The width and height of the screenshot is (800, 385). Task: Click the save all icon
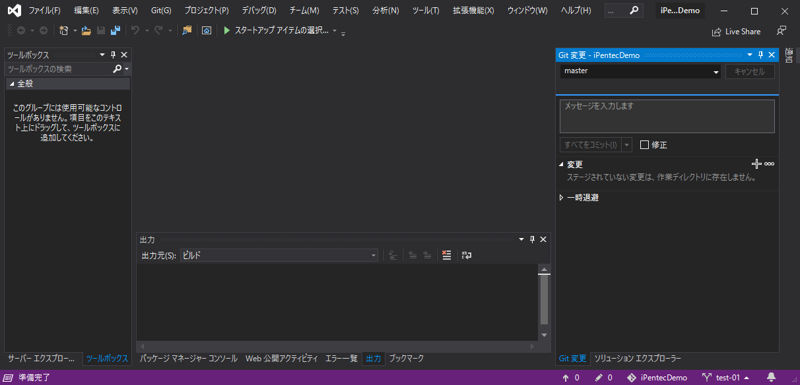[115, 31]
